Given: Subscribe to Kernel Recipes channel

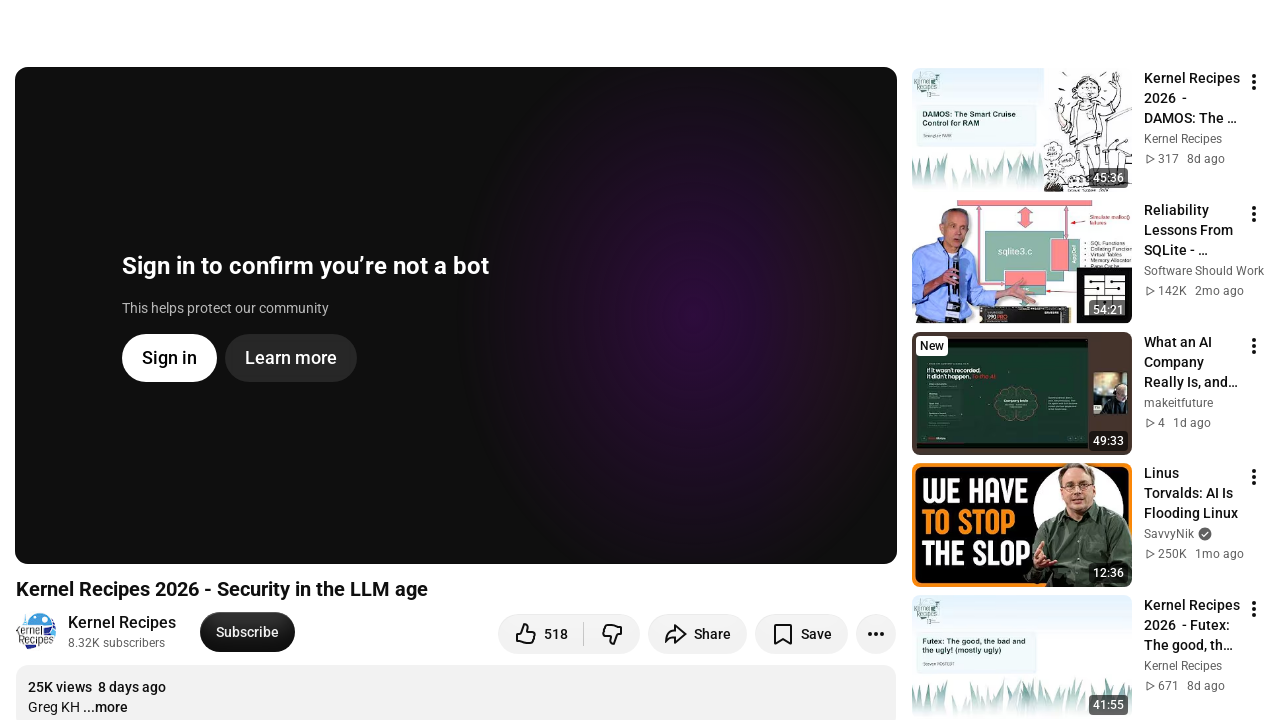Looking at the screenshot, I should (x=247, y=632).
